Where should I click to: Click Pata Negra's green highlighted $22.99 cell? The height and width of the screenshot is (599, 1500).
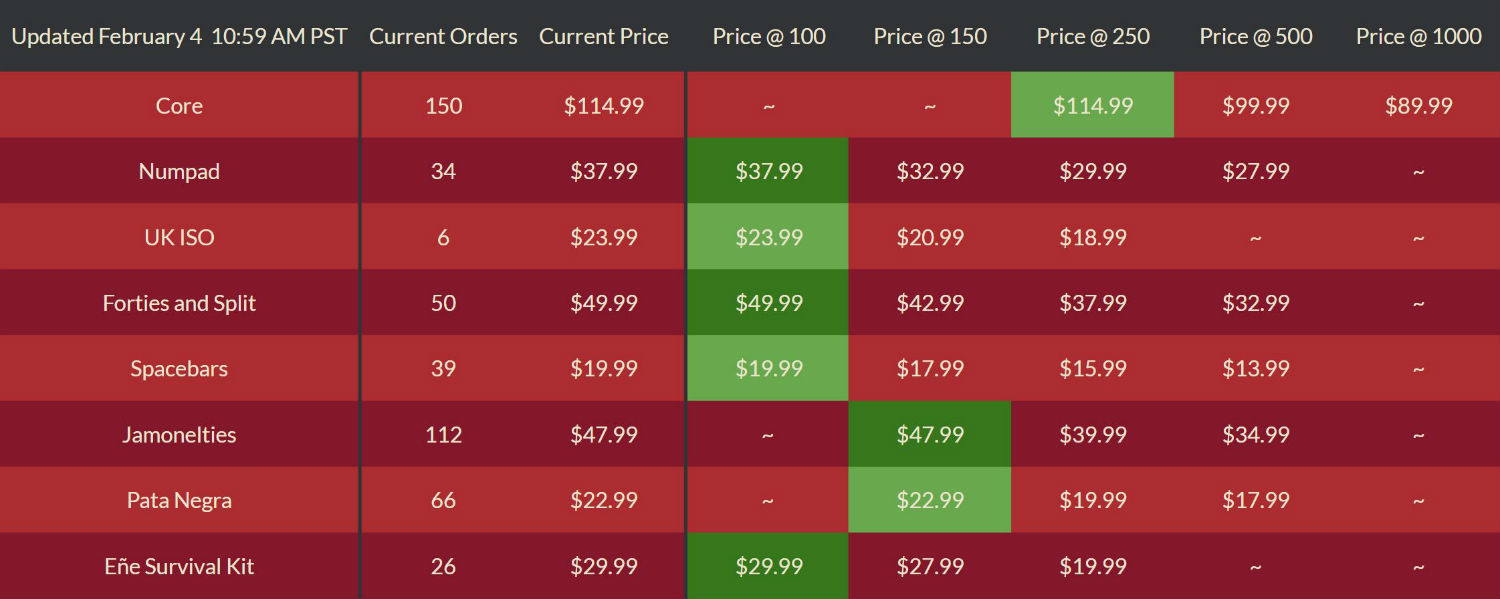930,501
